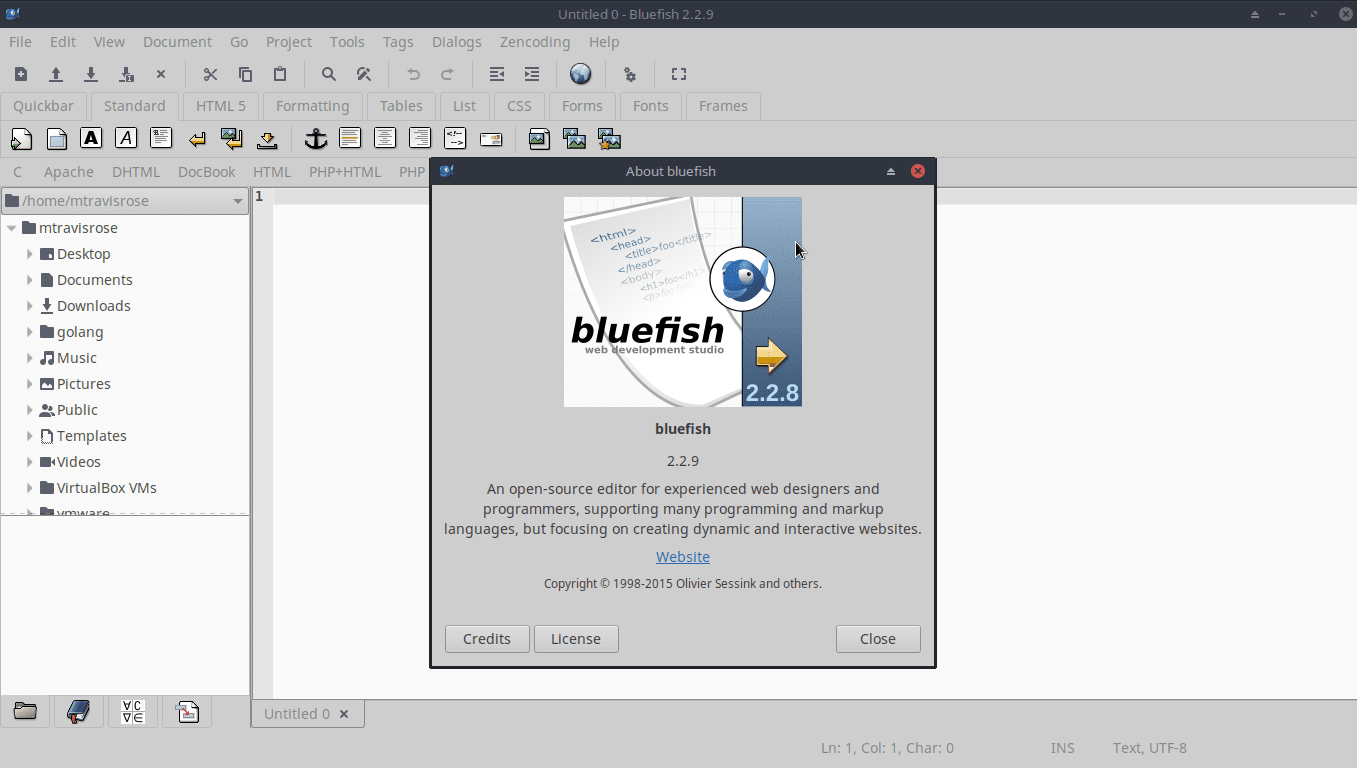Insert a non-breaking space icon
Screen dimensions: 1357x768
267,139
